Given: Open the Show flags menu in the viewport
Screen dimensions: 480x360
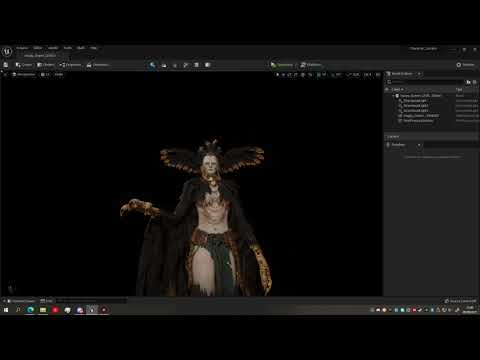Looking at the screenshot, I should tap(59, 74).
